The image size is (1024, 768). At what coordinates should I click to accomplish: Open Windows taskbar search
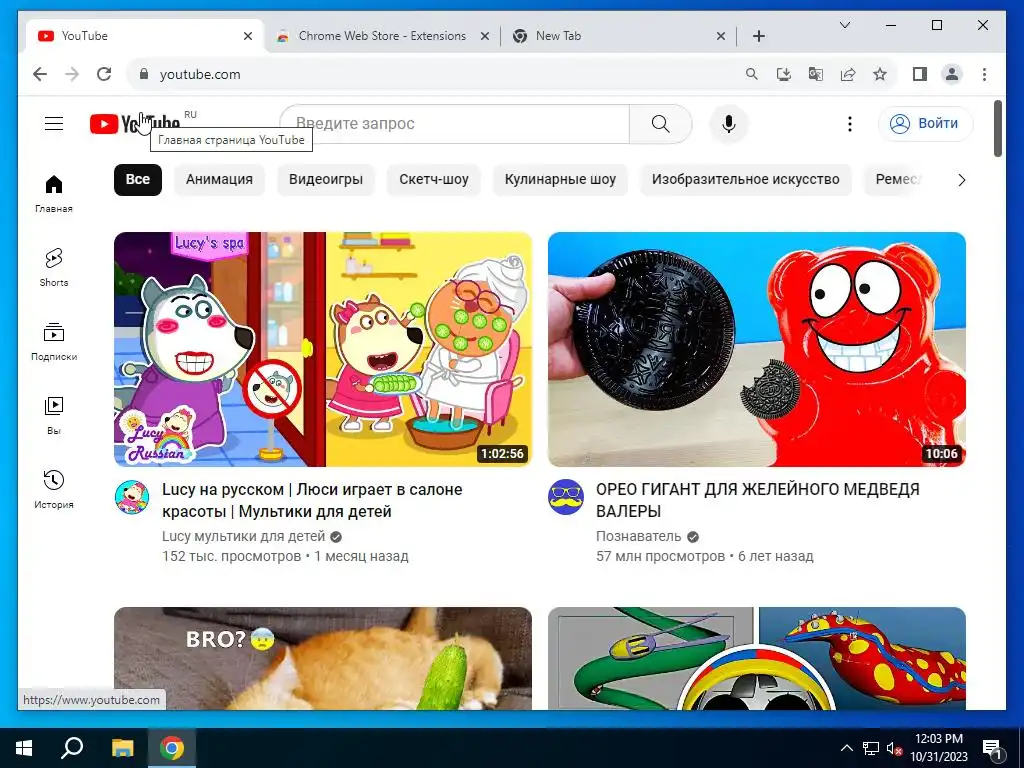72,748
